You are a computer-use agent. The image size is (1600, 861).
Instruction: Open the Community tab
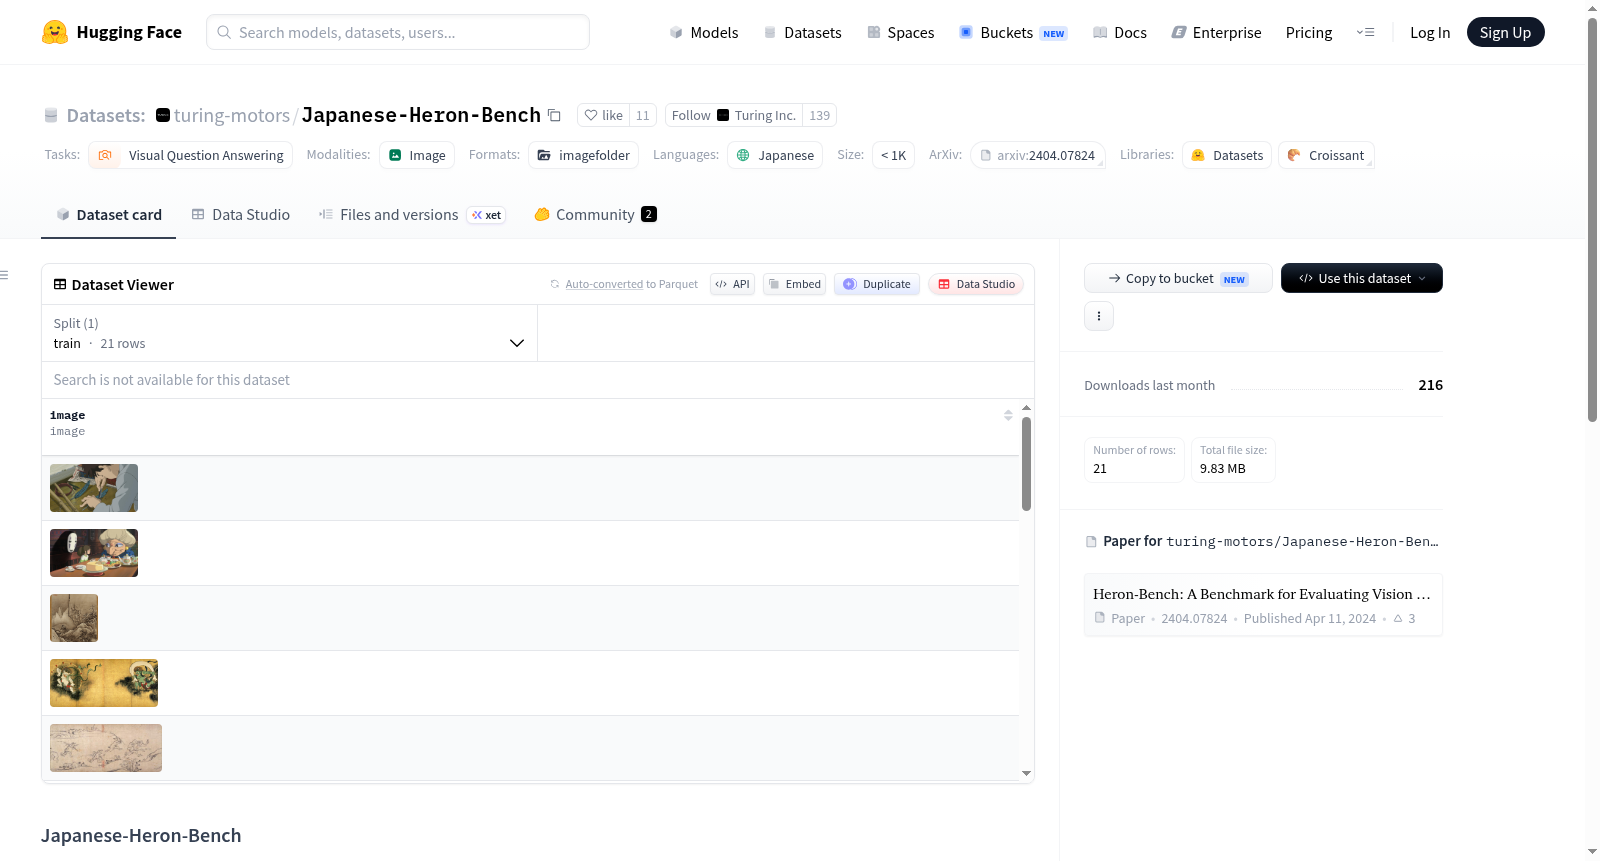point(596,214)
